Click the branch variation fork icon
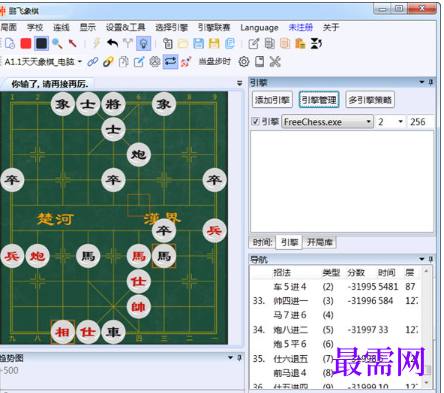Viewport: 444px width, 393px height. click(x=128, y=43)
